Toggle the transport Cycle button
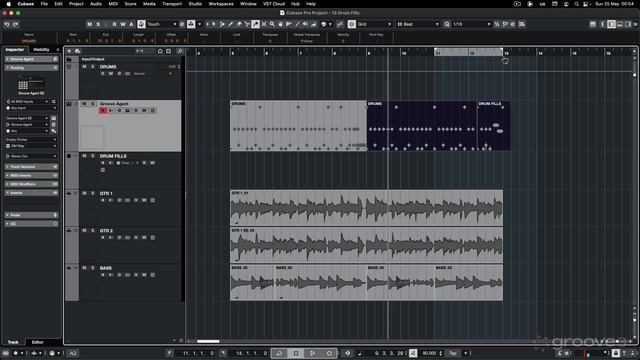Screen dimensions: 640x360 coord(279,353)
